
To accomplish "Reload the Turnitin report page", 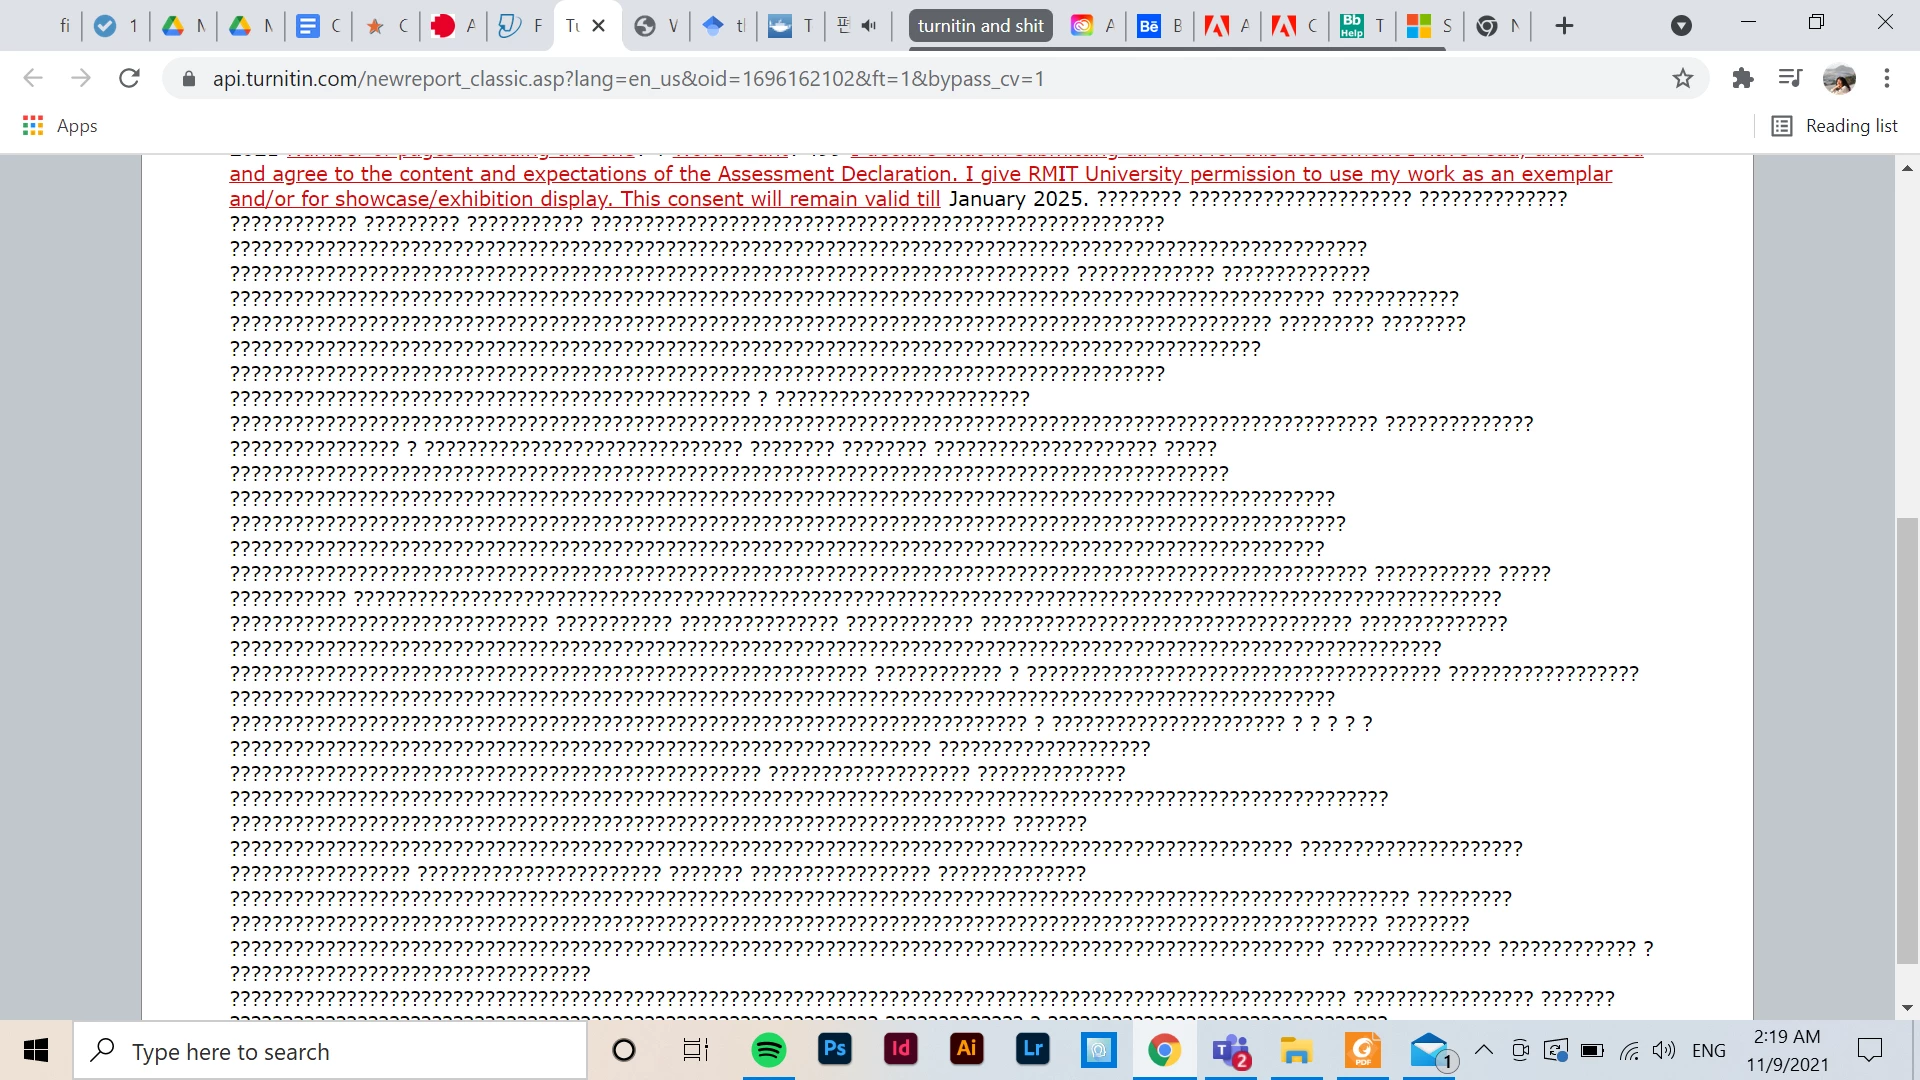I will (129, 78).
